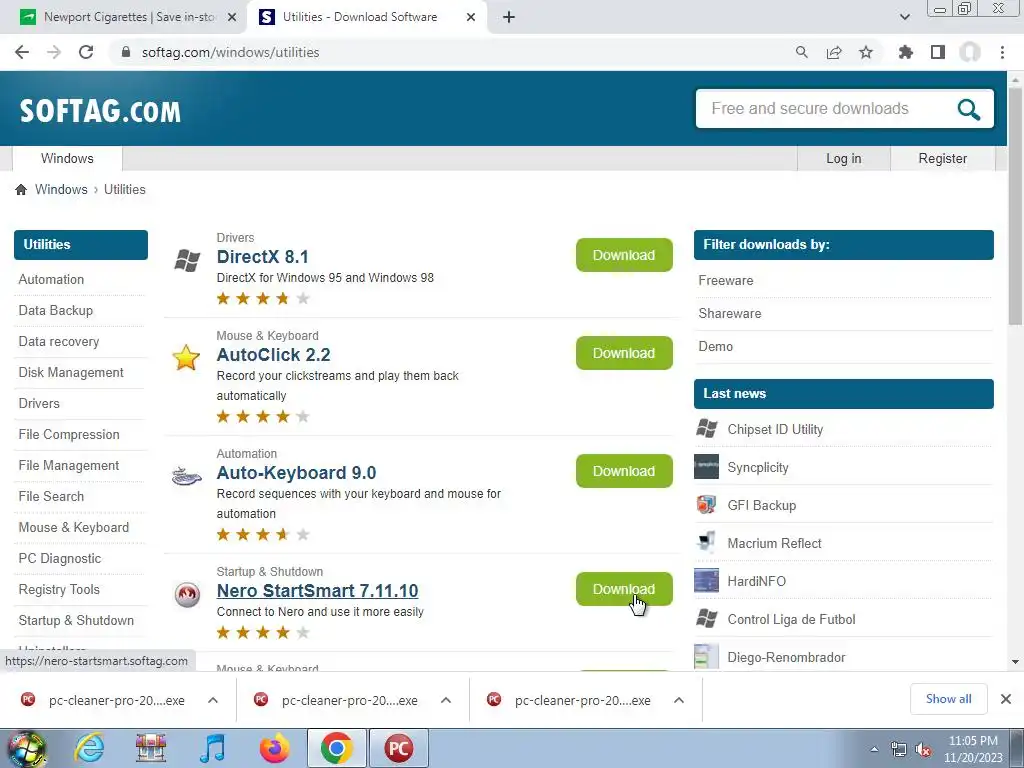Click the Syncplicity news thumbnail
Image resolution: width=1024 pixels, height=768 pixels.
coord(706,467)
